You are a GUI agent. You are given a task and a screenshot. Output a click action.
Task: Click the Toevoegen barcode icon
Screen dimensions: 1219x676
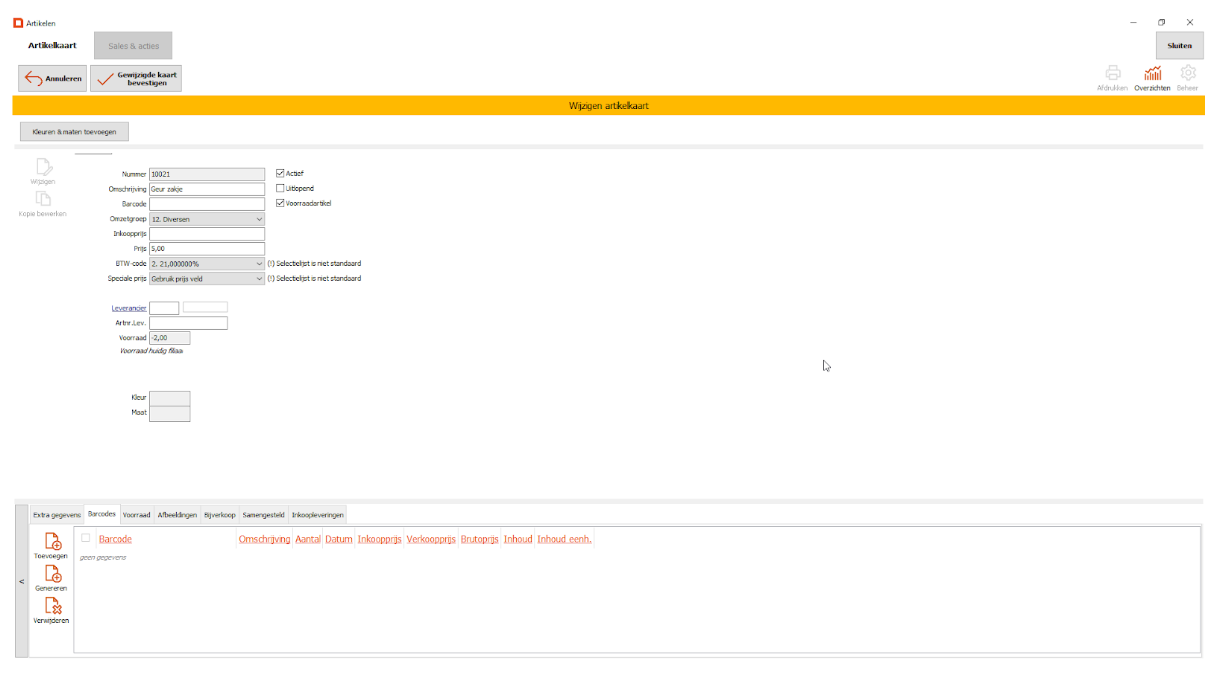(x=54, y=542)
